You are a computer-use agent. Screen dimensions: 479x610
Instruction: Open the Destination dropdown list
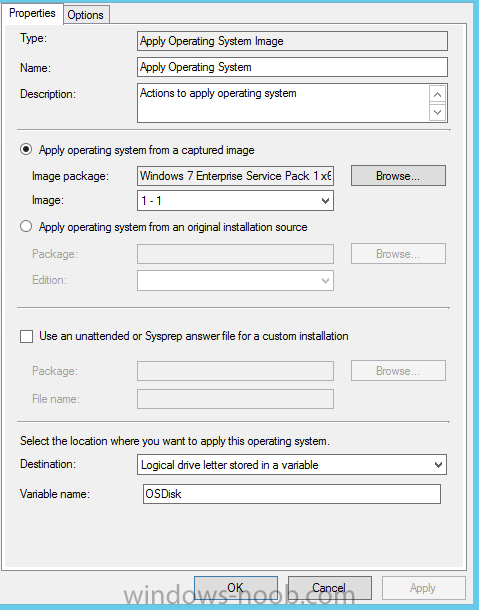click(x=292, y=465)
